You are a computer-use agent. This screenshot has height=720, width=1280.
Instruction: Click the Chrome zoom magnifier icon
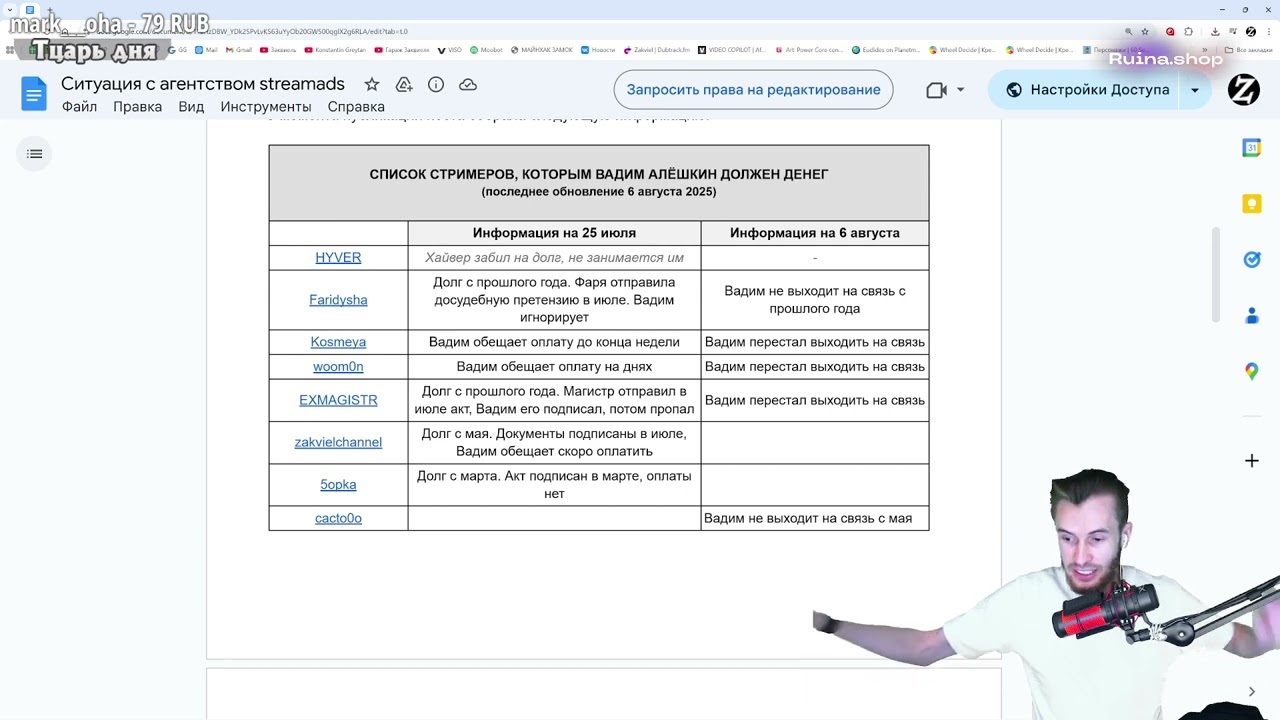[x=1129, y=32]
